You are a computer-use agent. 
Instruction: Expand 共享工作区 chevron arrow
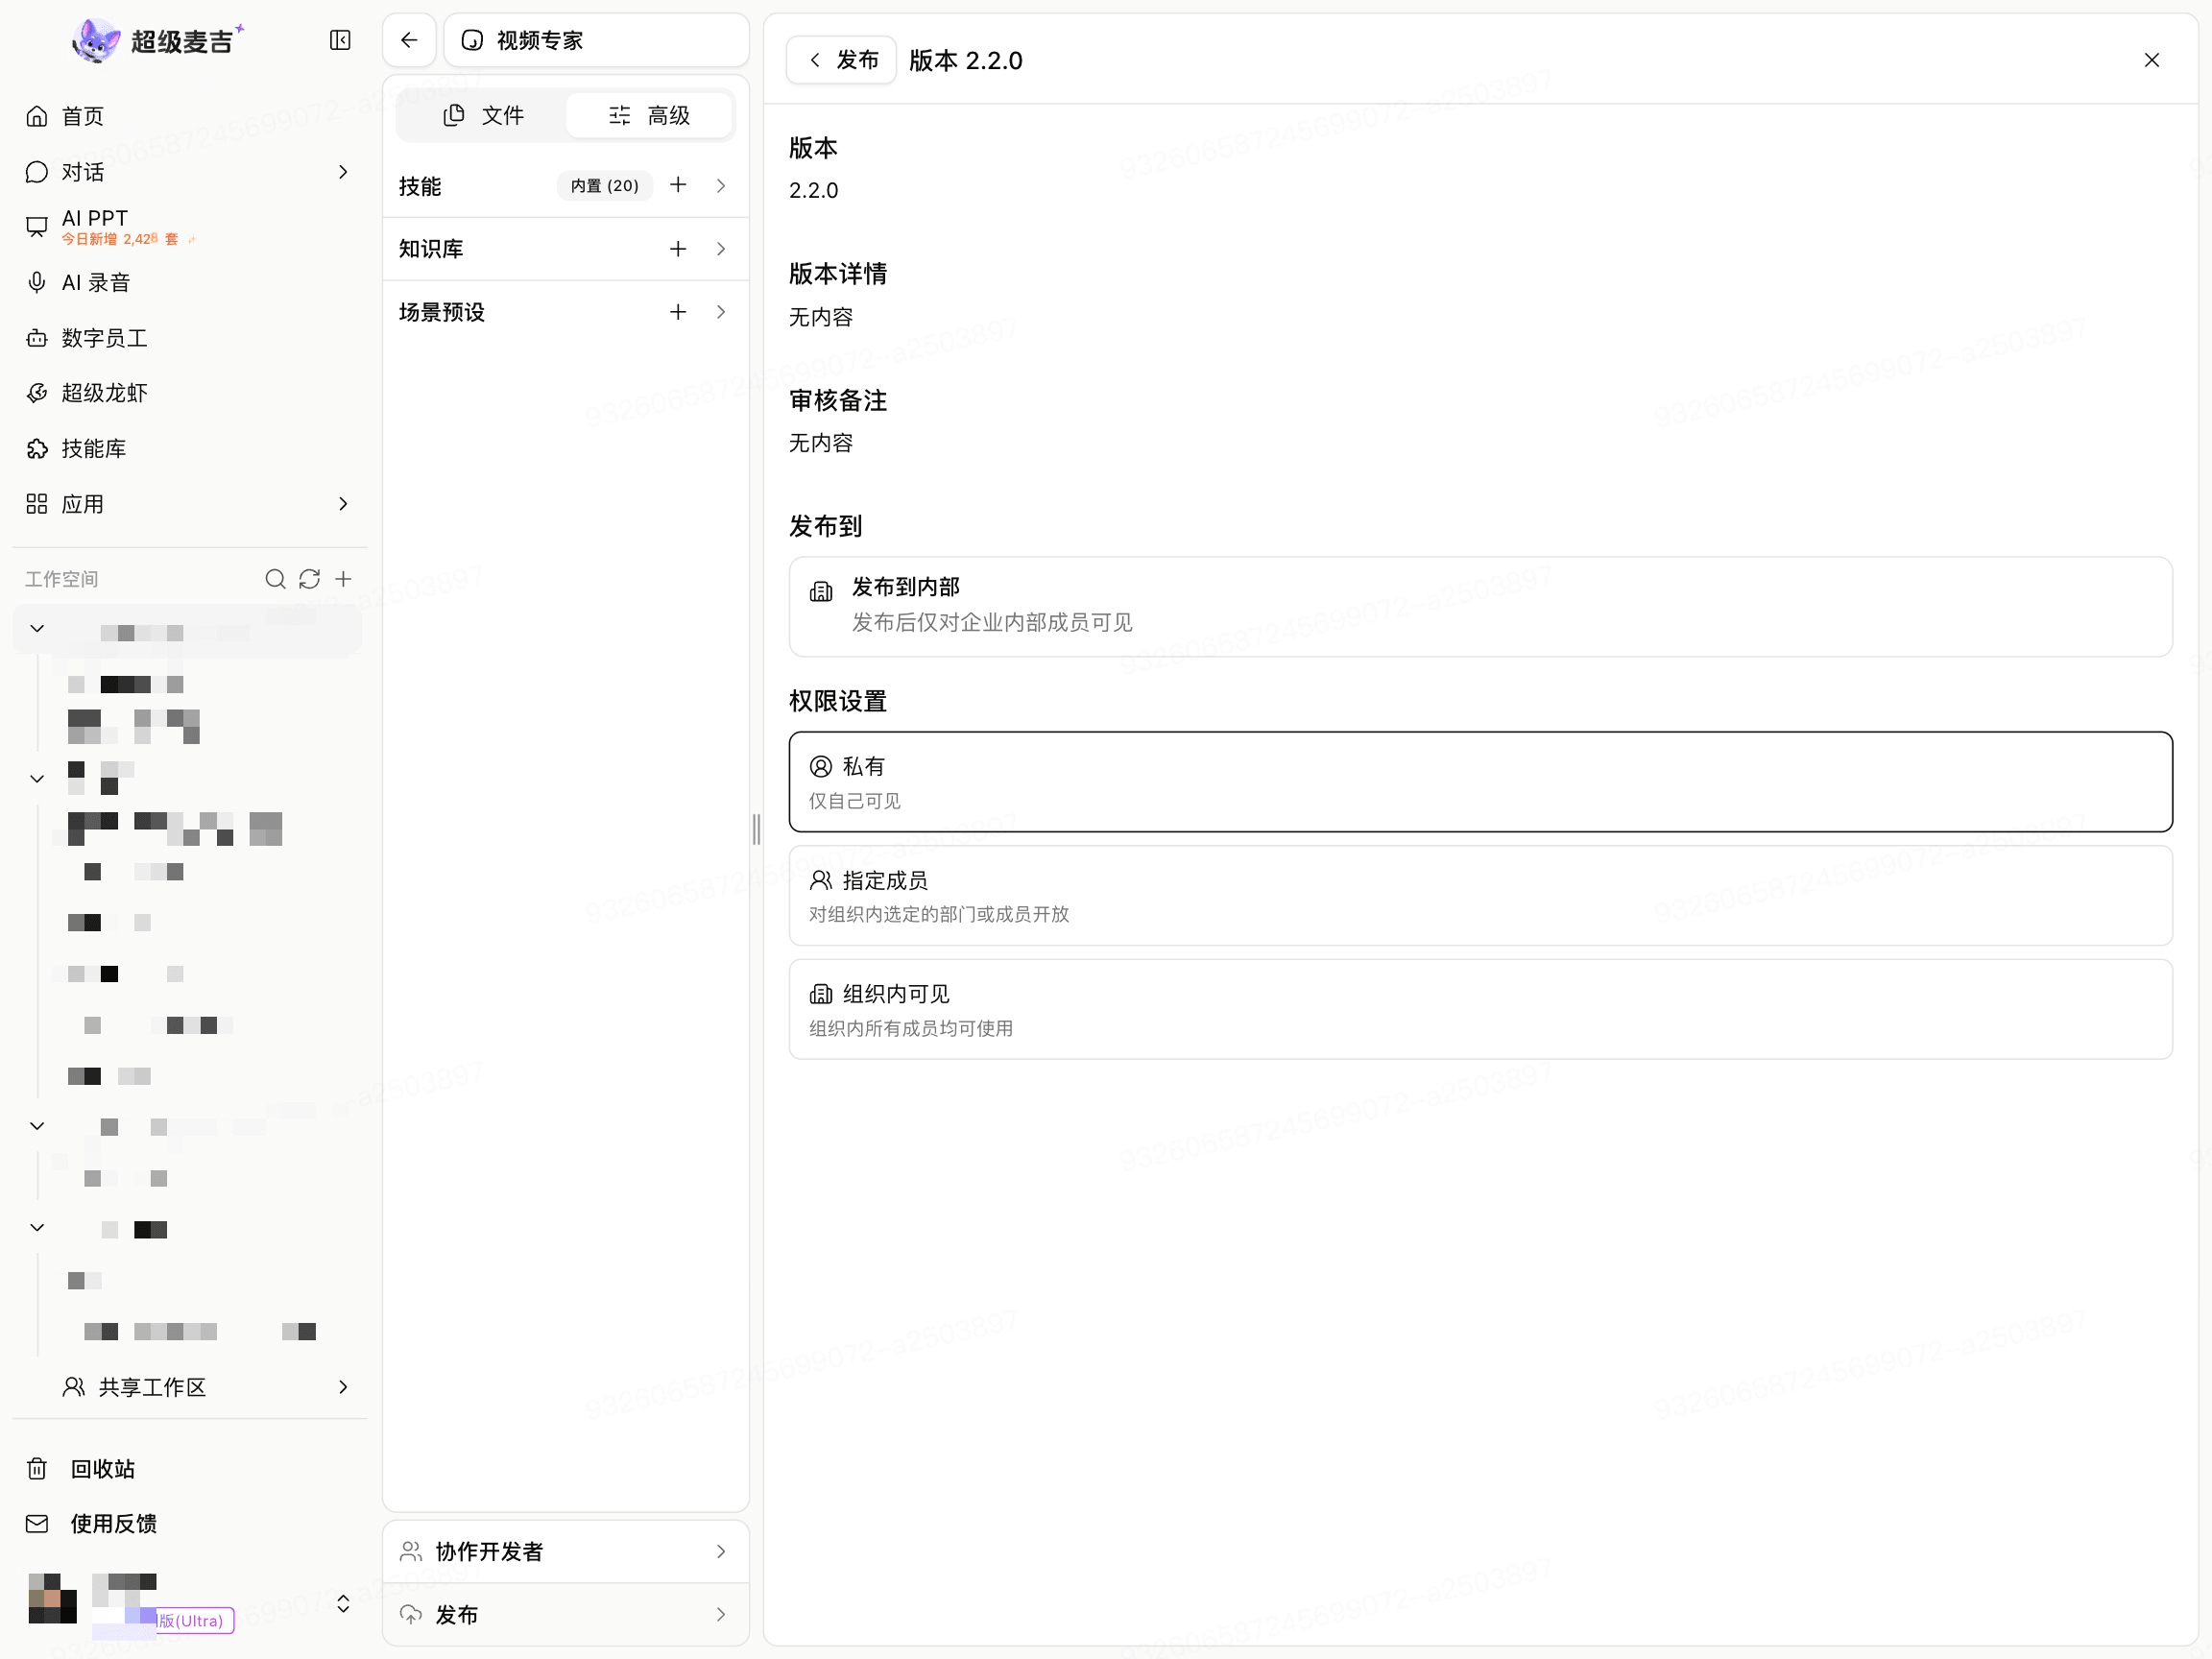pos(343,1387)
